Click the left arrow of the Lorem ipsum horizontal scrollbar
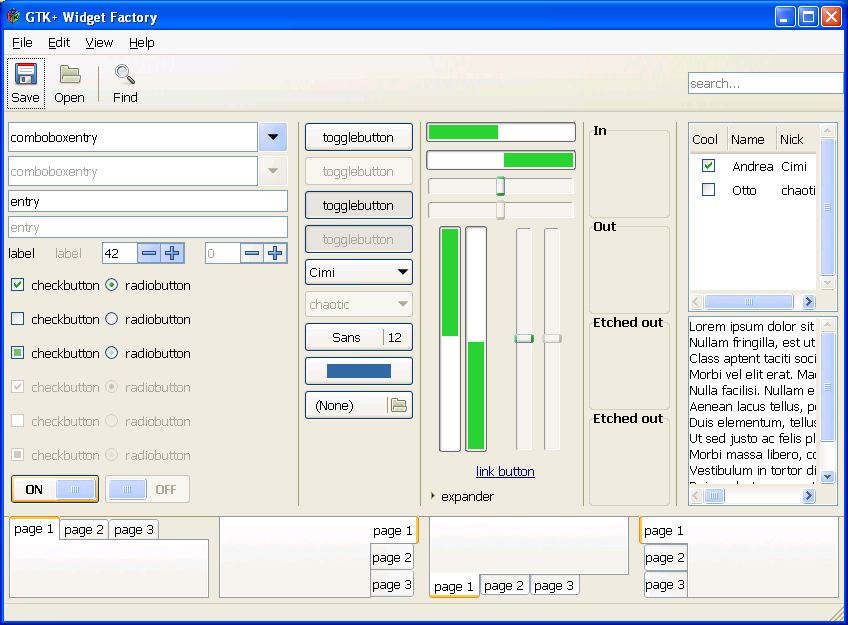This screenshot has width=848, height=625. (x=696, y=495)
